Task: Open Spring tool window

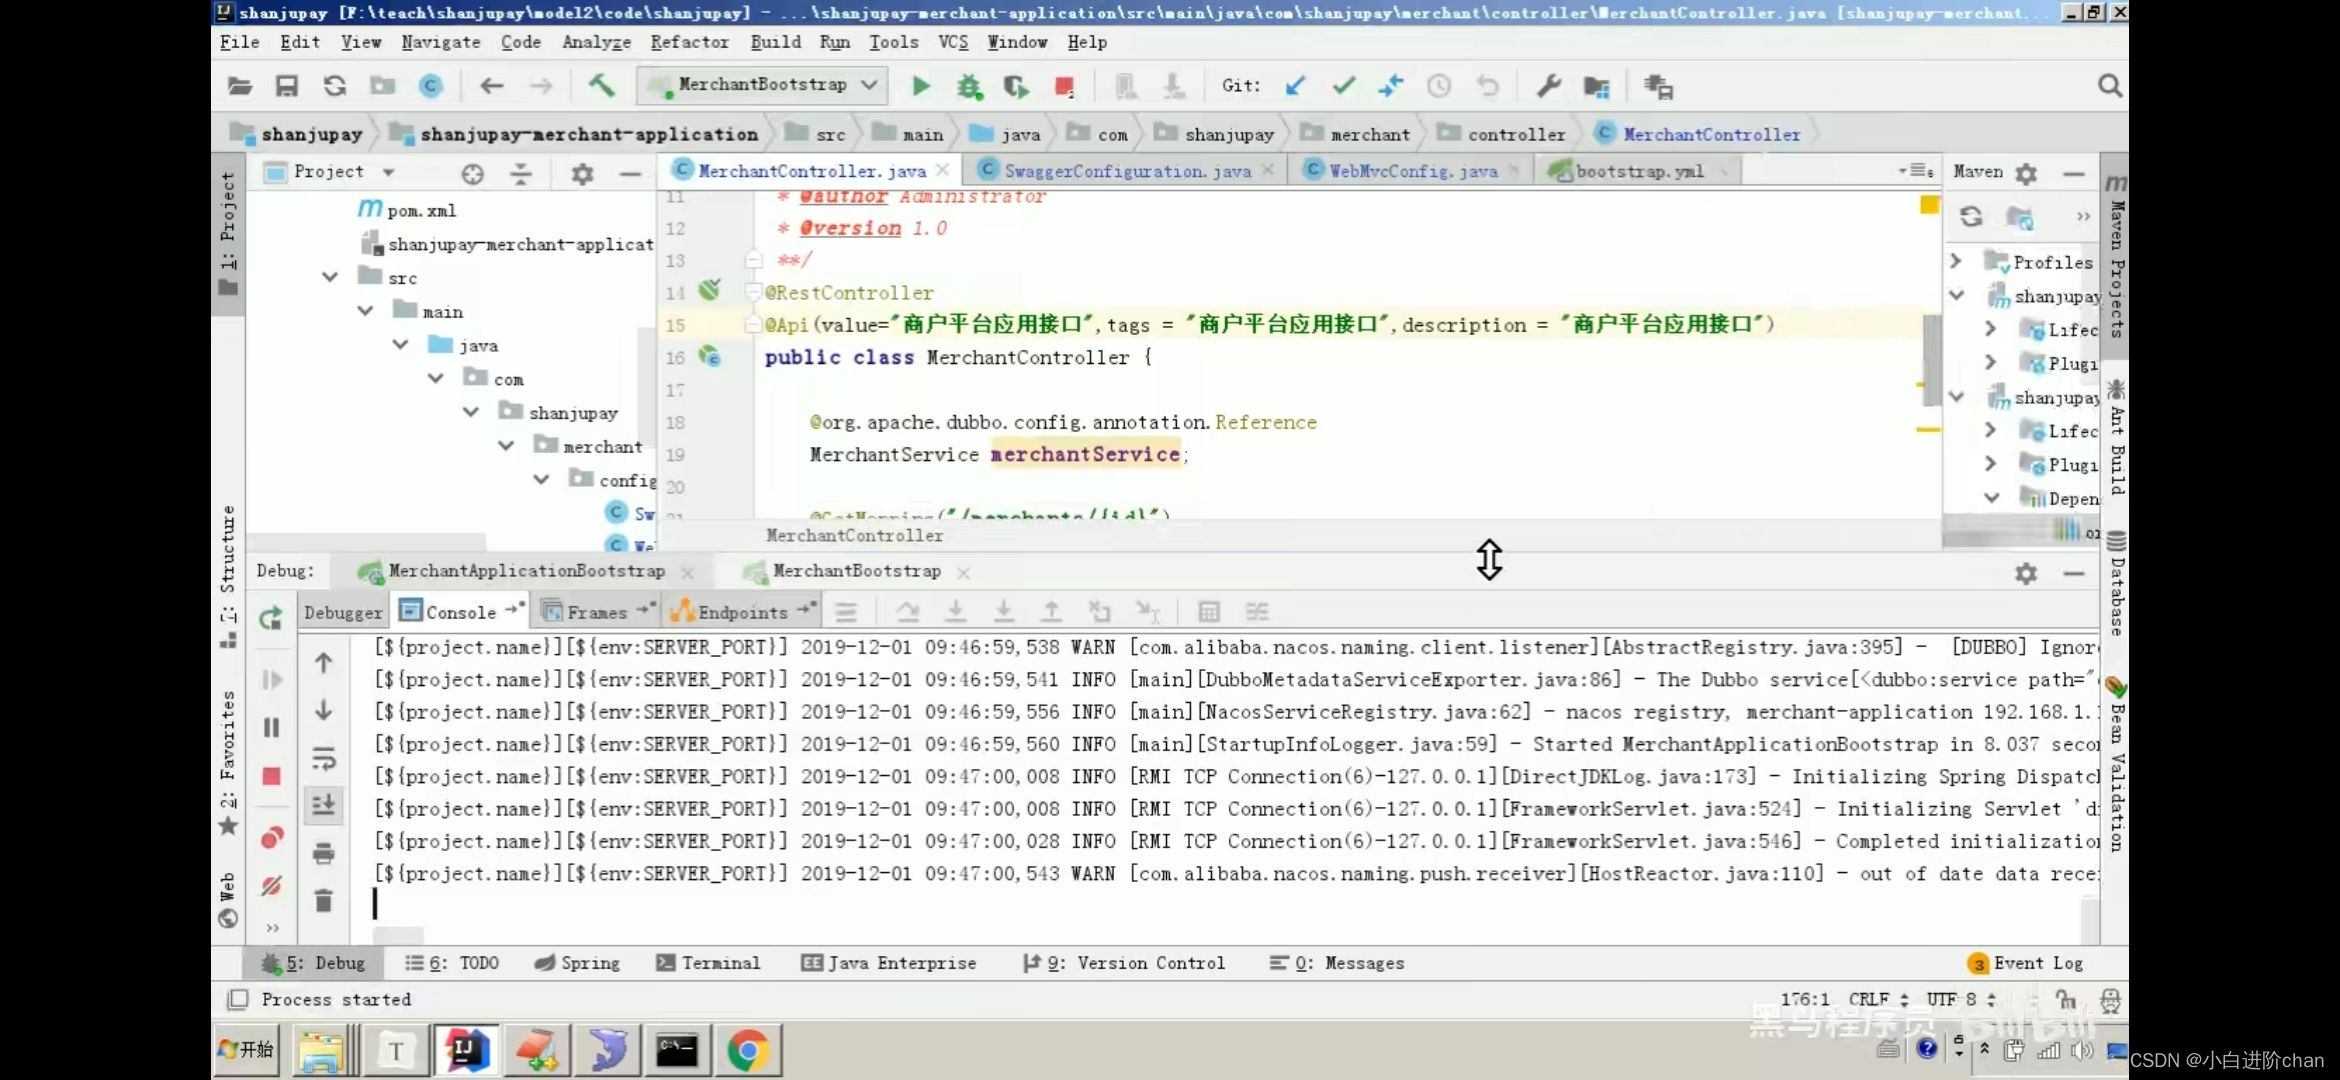Action: click(577, 963)
